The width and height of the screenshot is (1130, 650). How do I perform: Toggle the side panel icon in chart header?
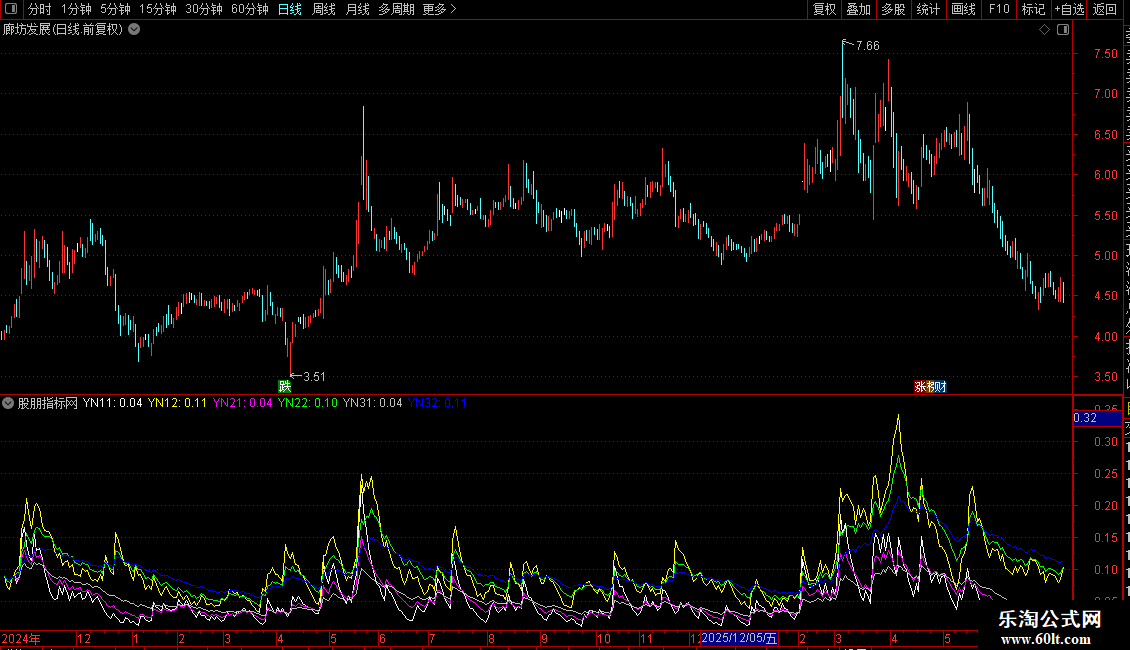[1063, 30]
